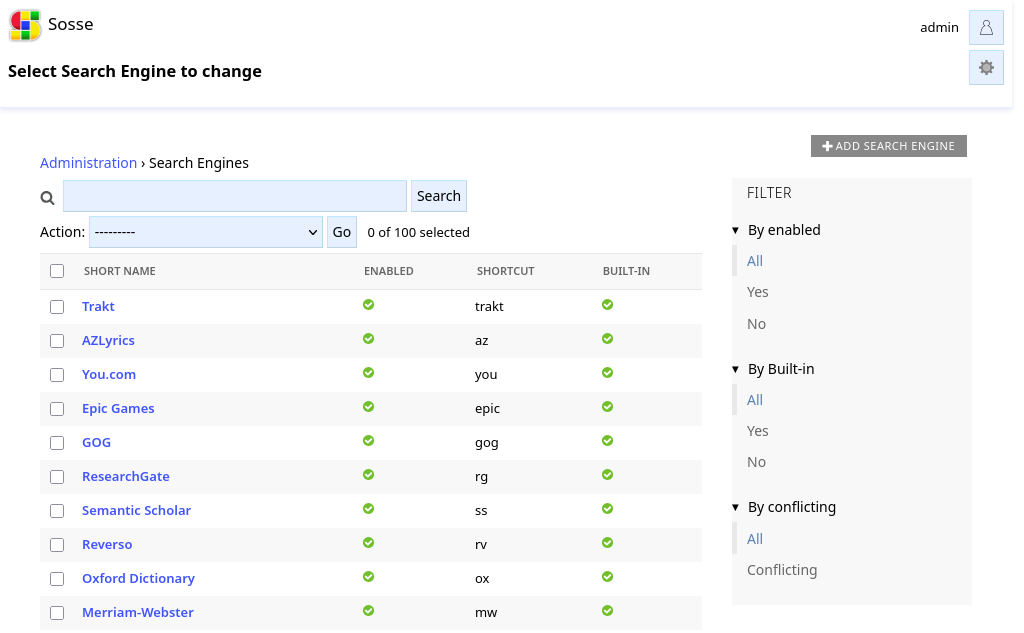The width and height of the screenshot is (1024, 633).
Task: Filter enabled engines by No
Action: click(x=756, y=324)
